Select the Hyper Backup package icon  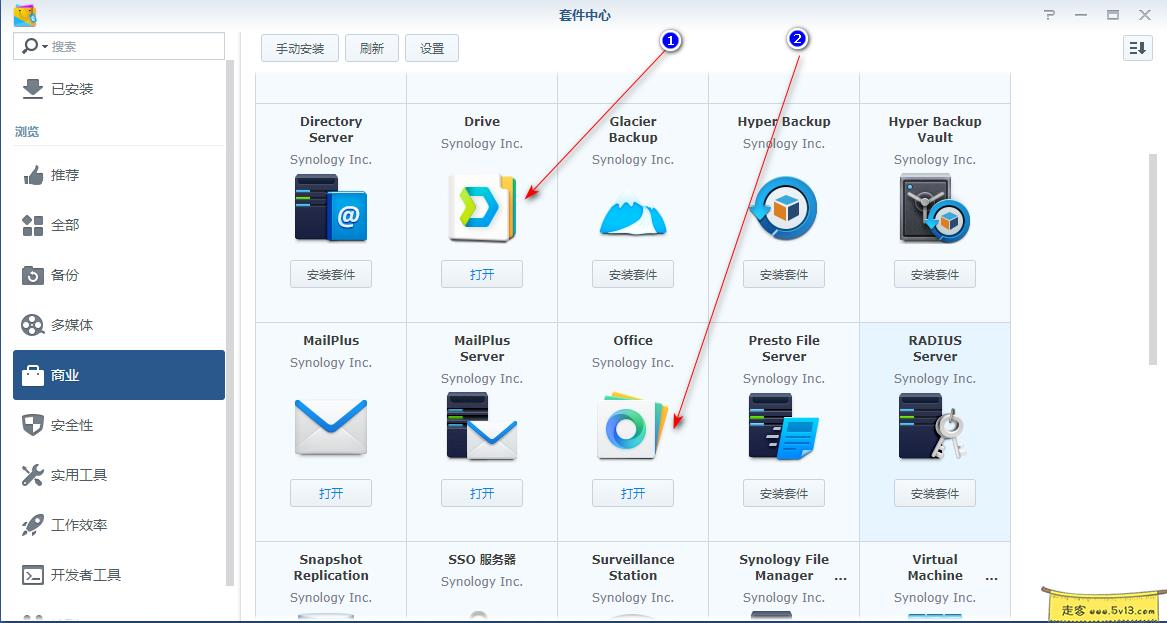(784, 207)
